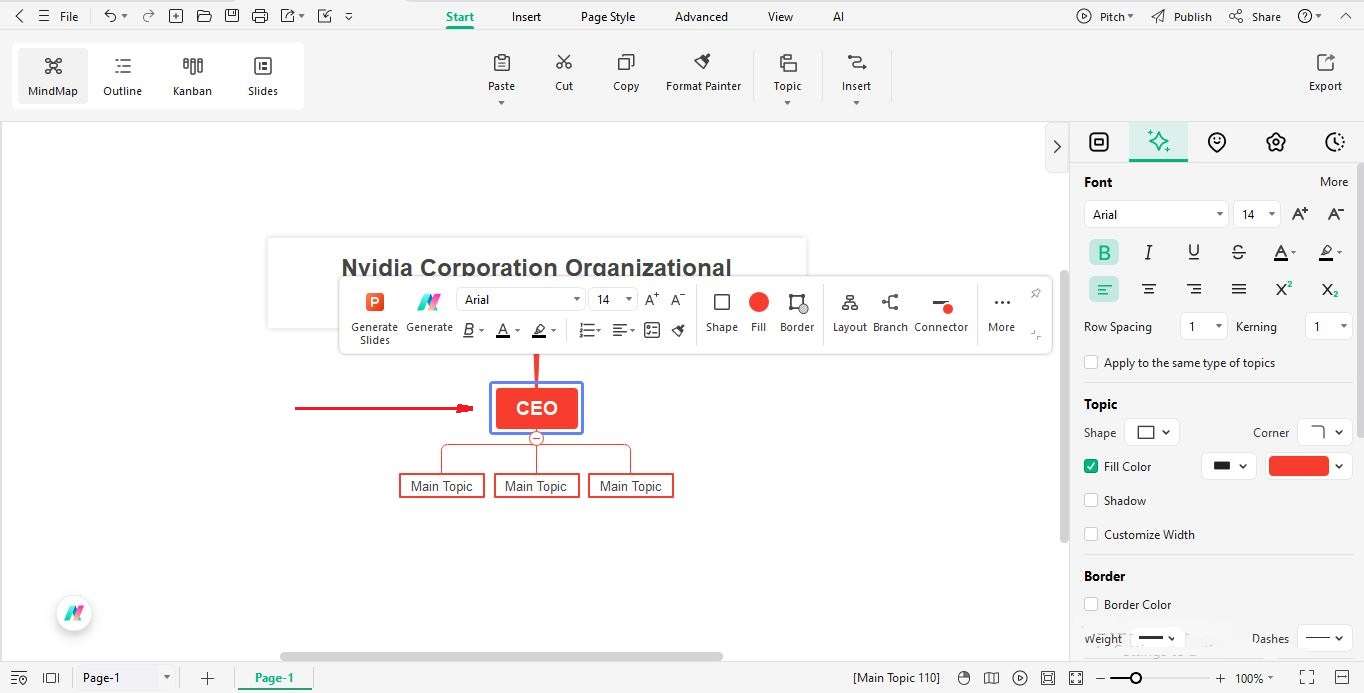Enable the Customize Width checkbox
The width and height of the screenshot is (1364, 693).
(x=1091, y=534)
